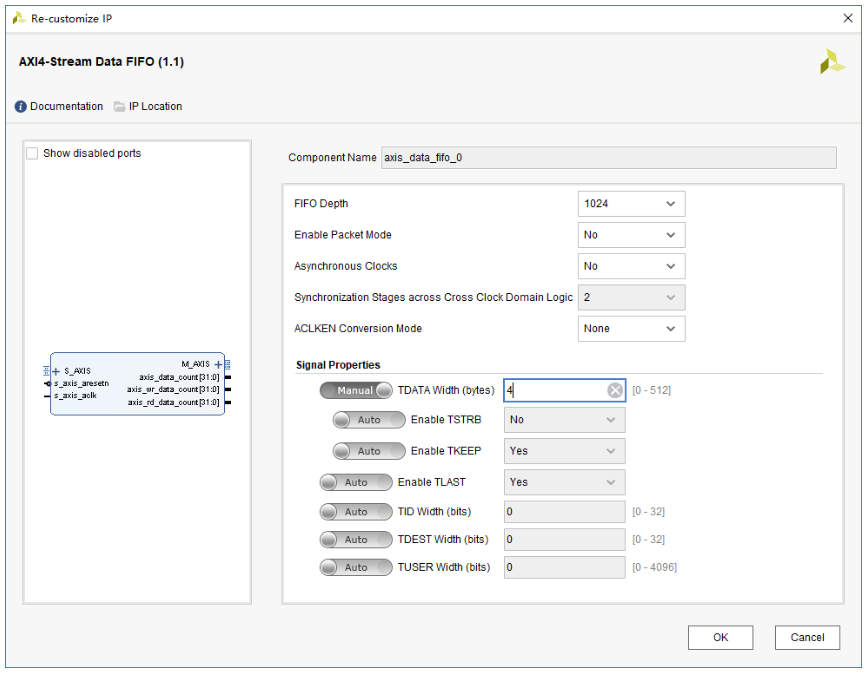The width and height of the screenshot is (866, 673).
Task: Toggle Enable TLAST Auto switch
Action: [x=356, y=482]
